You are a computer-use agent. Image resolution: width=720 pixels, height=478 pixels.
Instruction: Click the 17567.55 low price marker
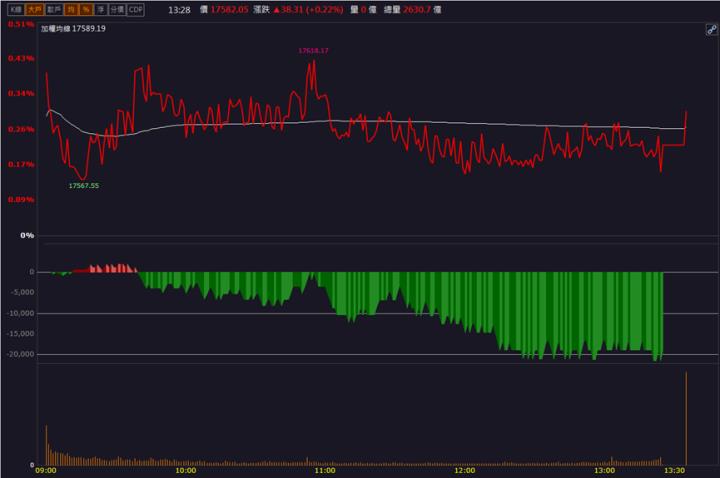click(83, 186)
